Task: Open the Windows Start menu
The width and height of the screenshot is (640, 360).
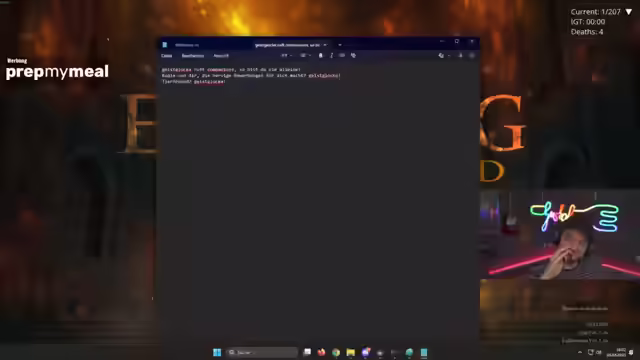Action: [217, 352]
